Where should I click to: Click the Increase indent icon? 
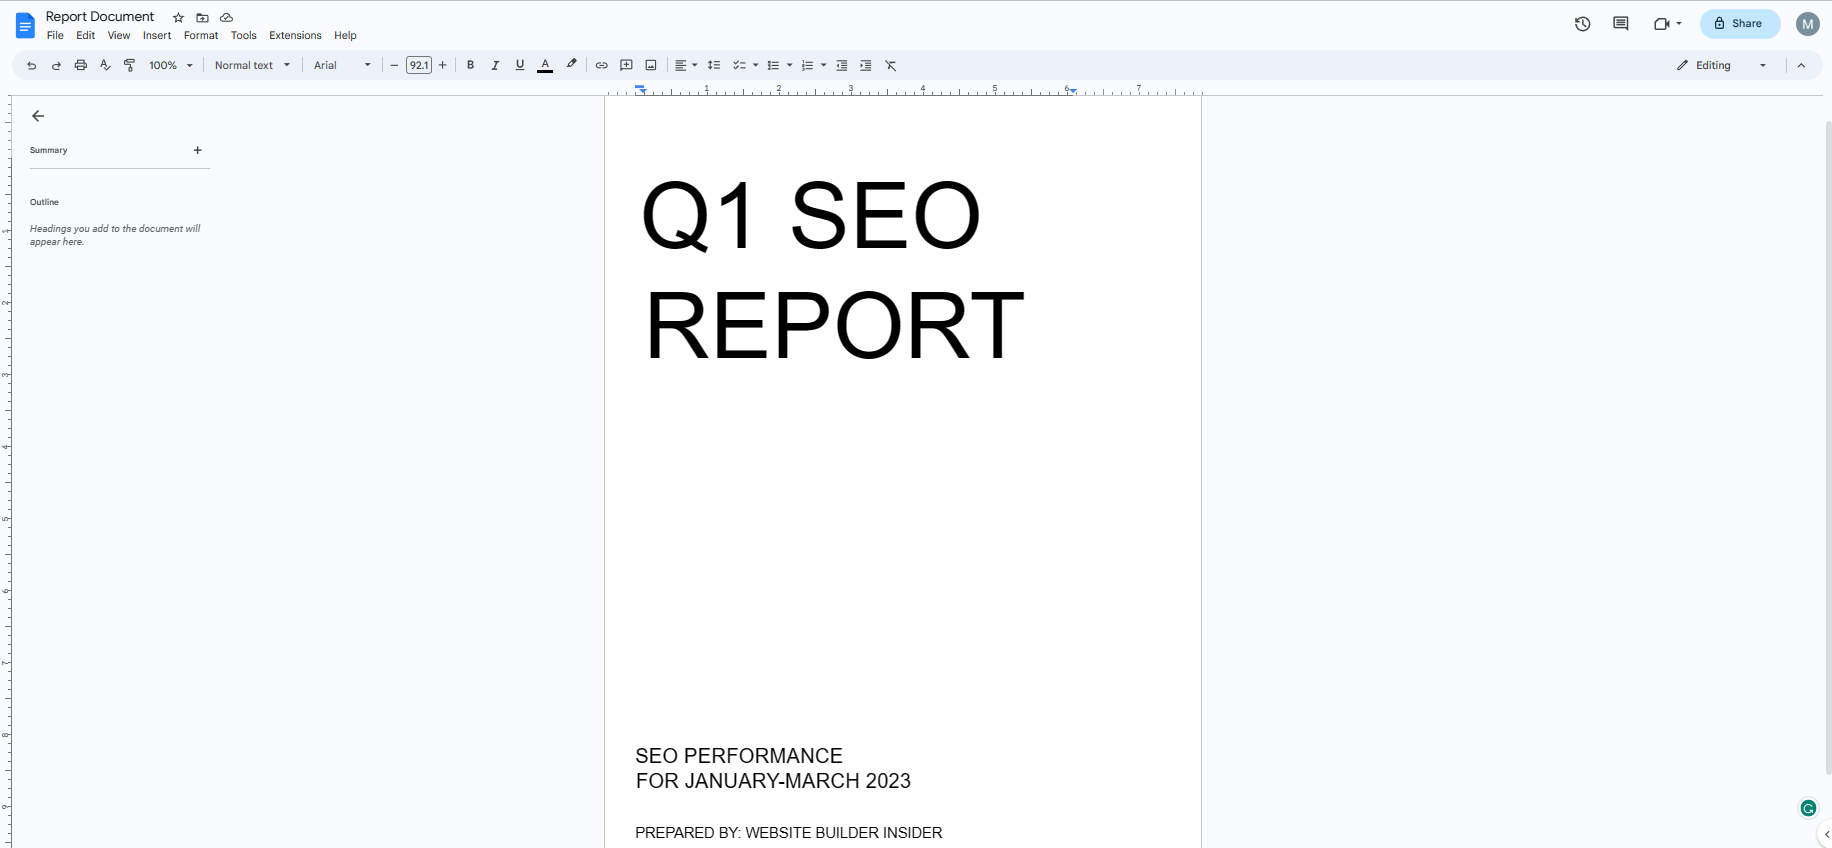pyautogui.click(x=866, y=65)
